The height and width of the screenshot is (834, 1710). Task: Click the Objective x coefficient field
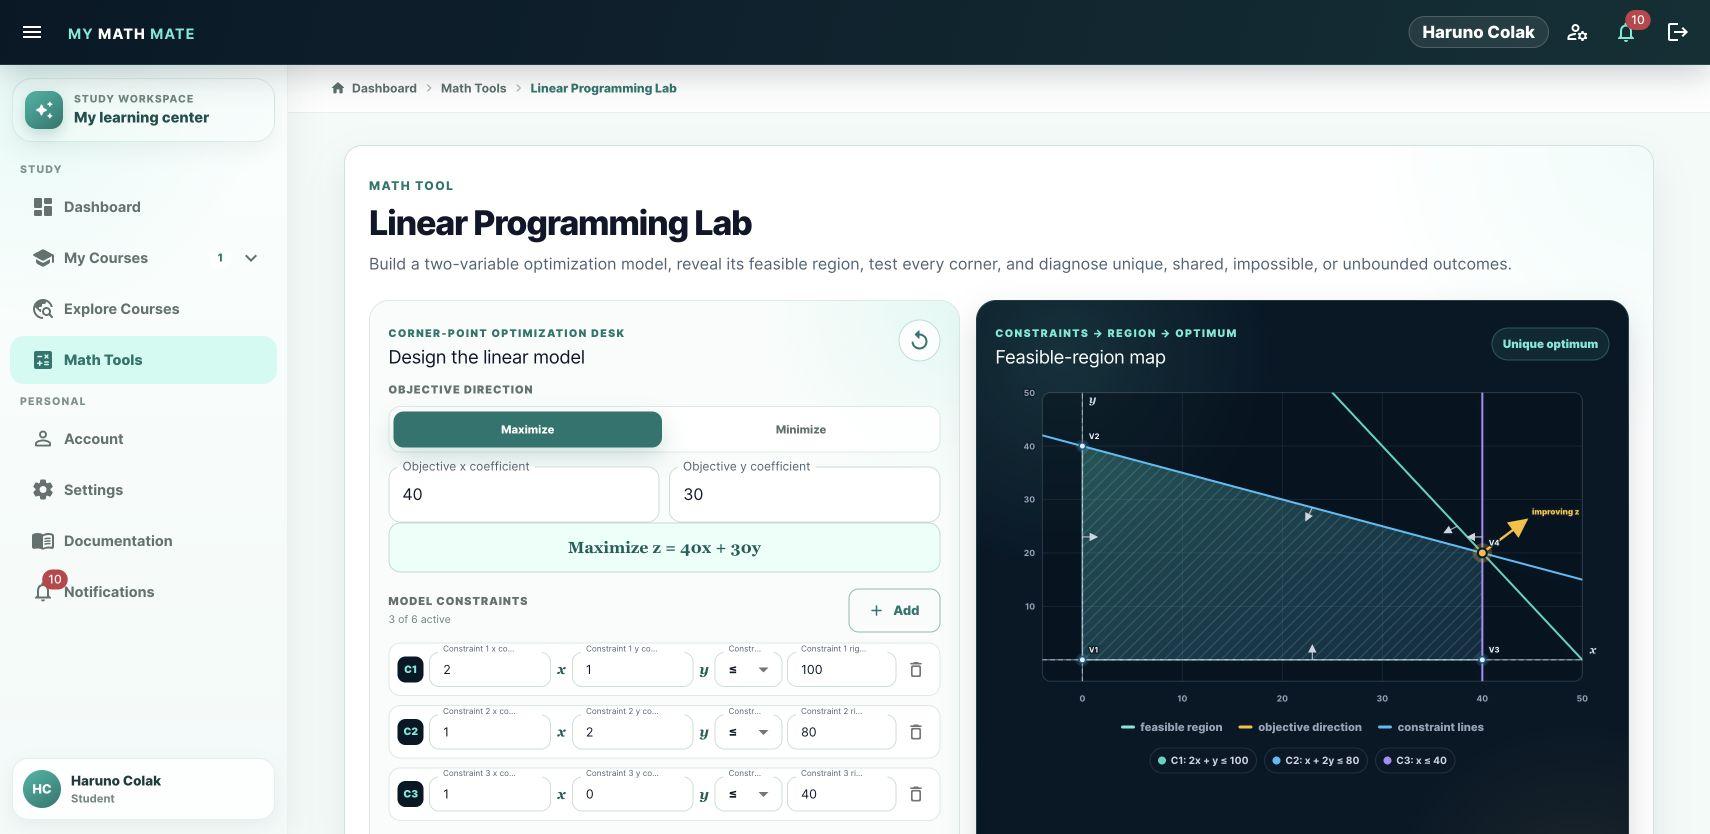pos(524,494)
